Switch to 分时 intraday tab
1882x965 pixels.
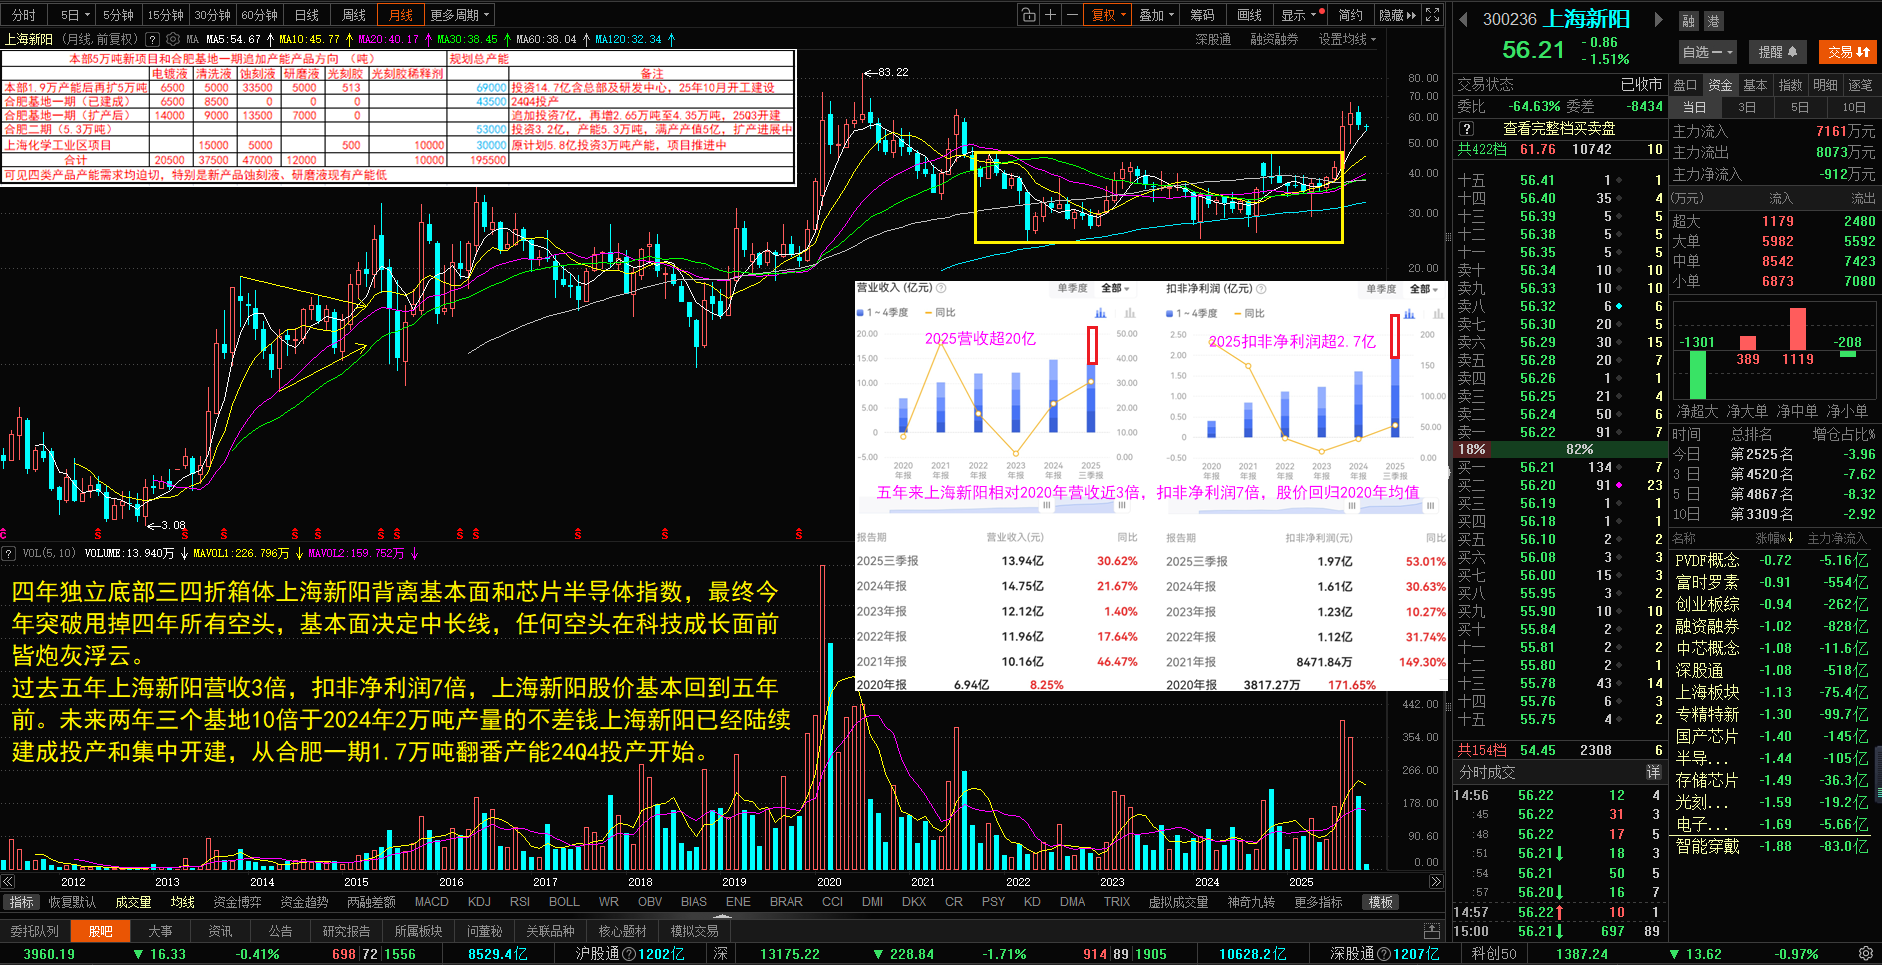point(24,15)
